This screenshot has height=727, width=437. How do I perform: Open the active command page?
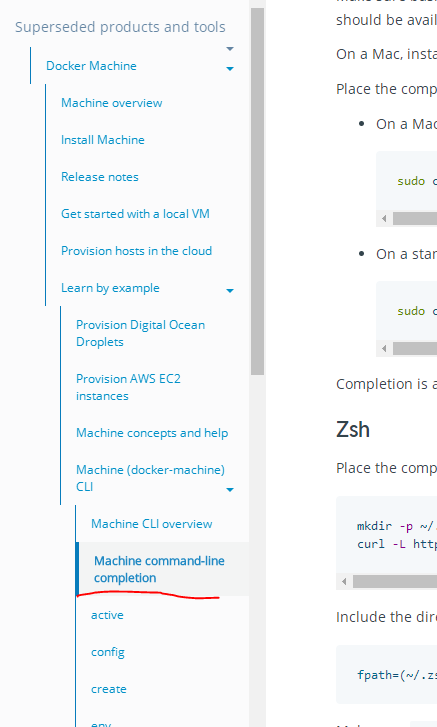(x=107, y=615)
